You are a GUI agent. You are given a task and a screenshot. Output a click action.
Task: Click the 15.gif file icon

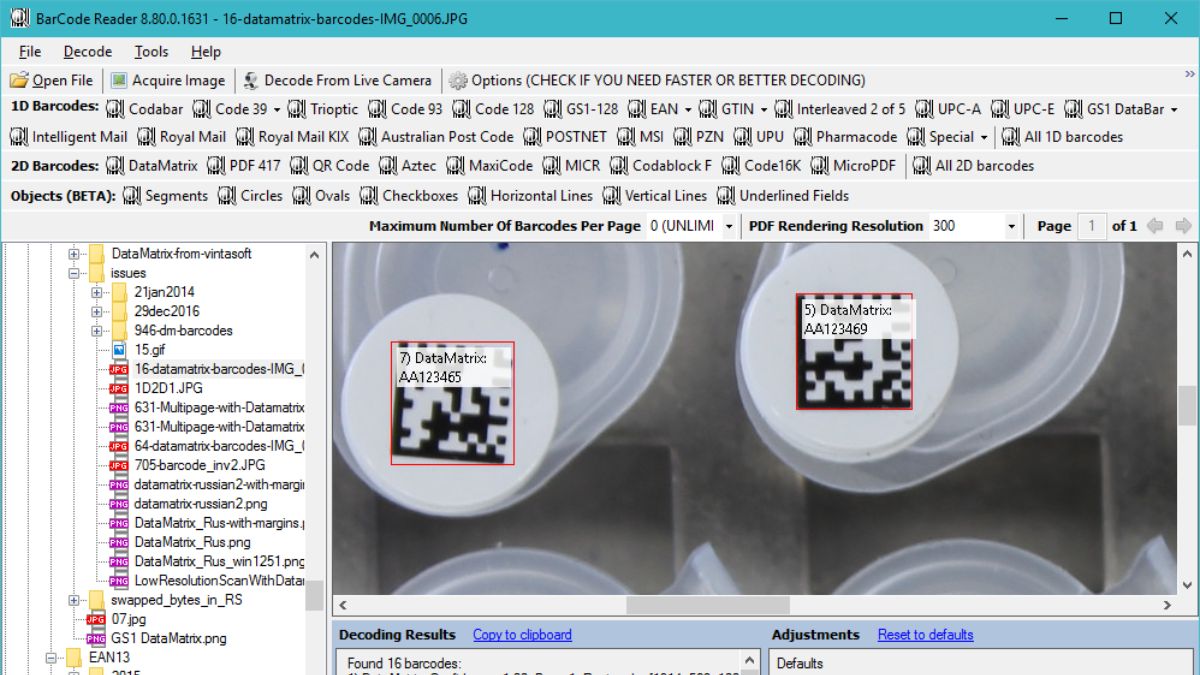tap(119, 349)
